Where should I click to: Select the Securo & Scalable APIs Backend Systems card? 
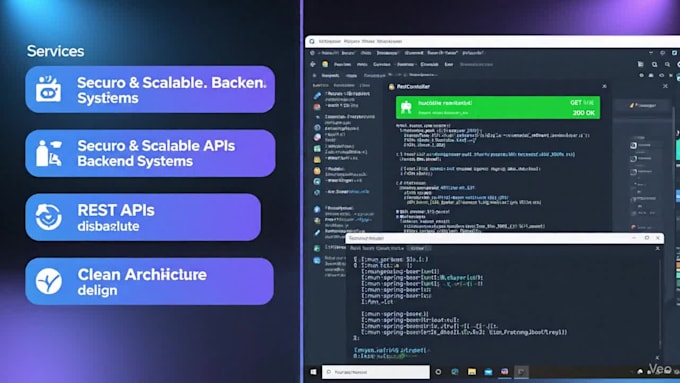pyautogui.click(x=150, y=153)
